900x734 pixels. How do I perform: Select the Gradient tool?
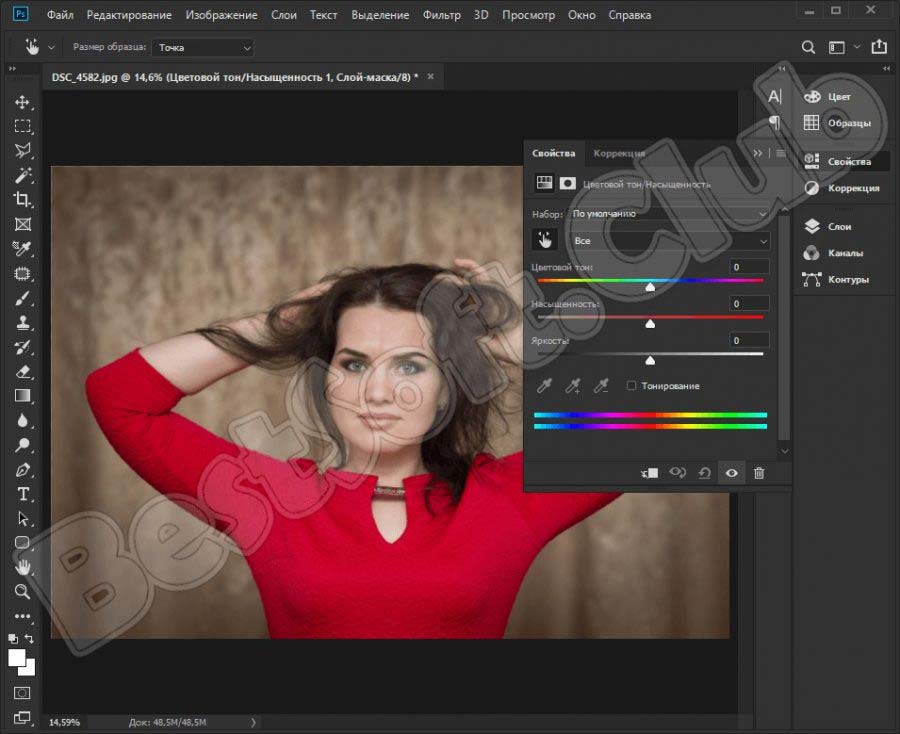[22, 396]
